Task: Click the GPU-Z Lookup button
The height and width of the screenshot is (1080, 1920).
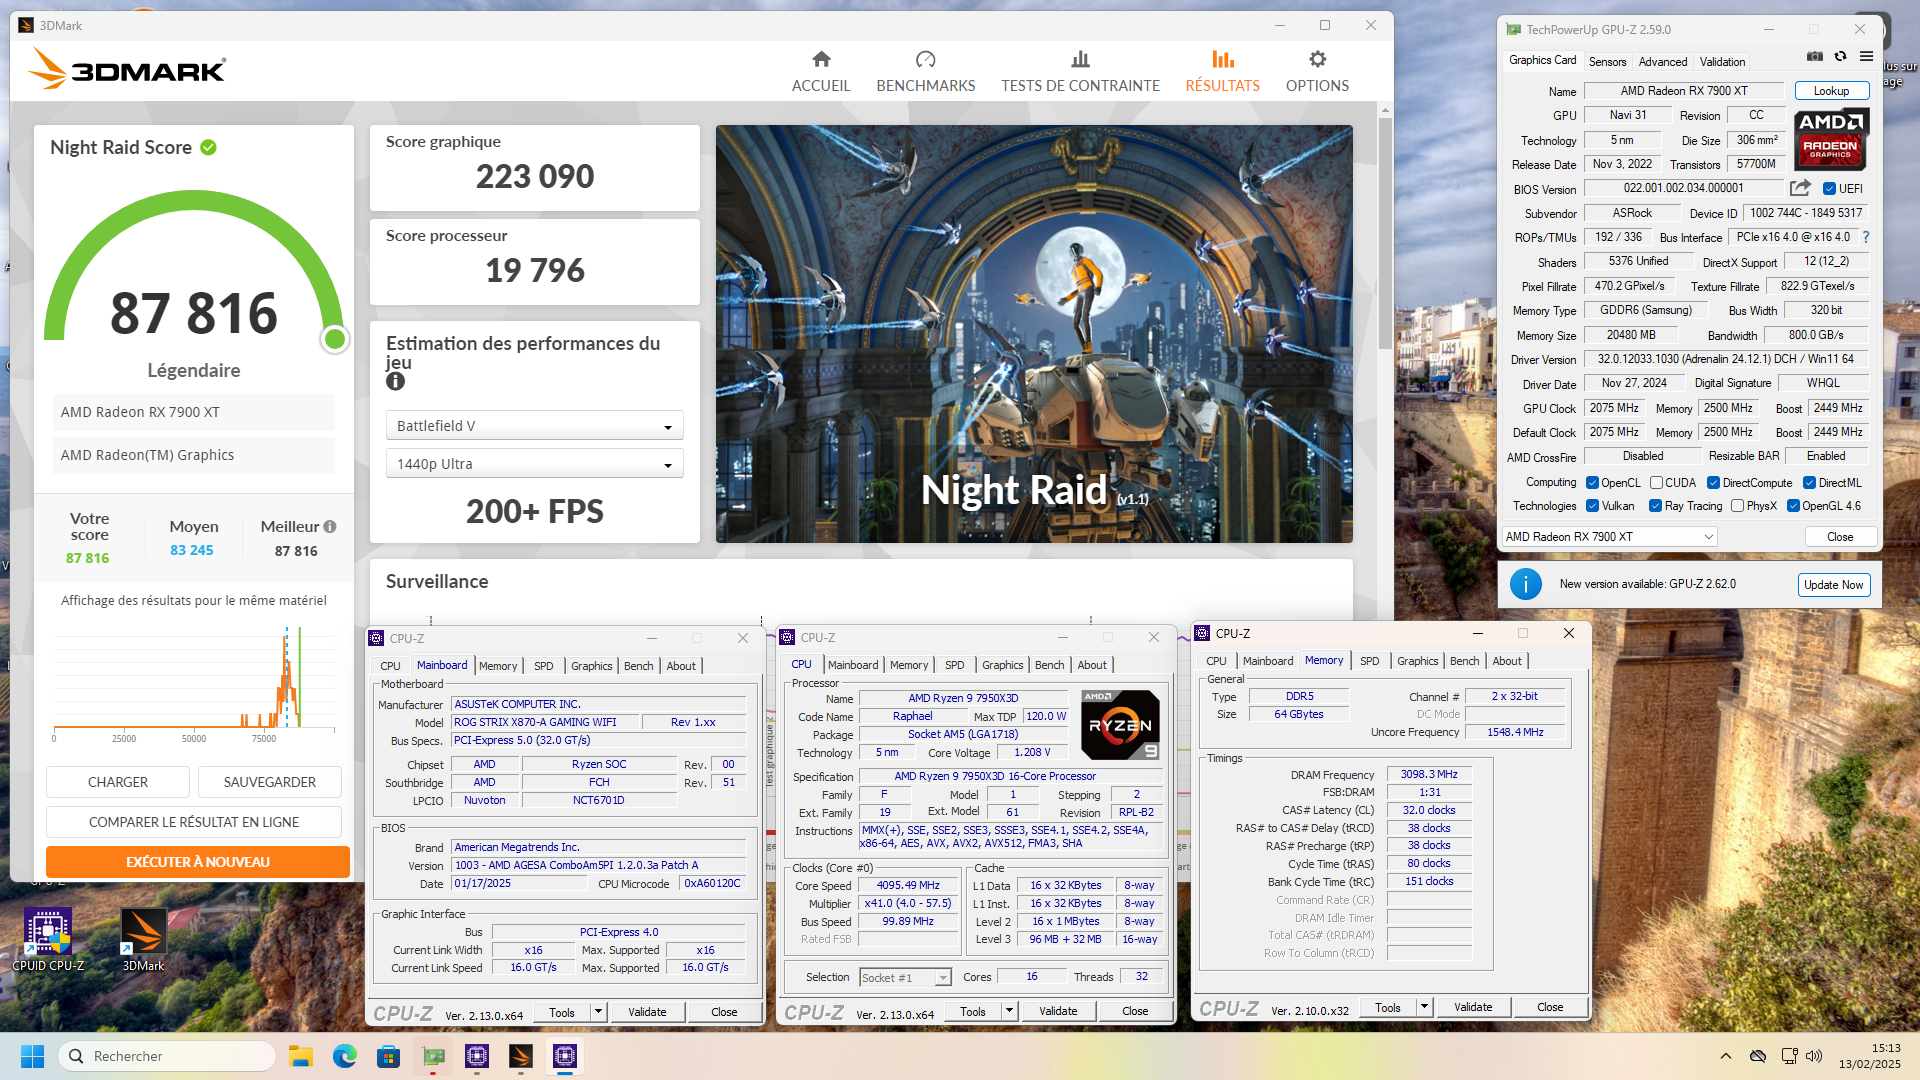Action: coord(1831,91)
